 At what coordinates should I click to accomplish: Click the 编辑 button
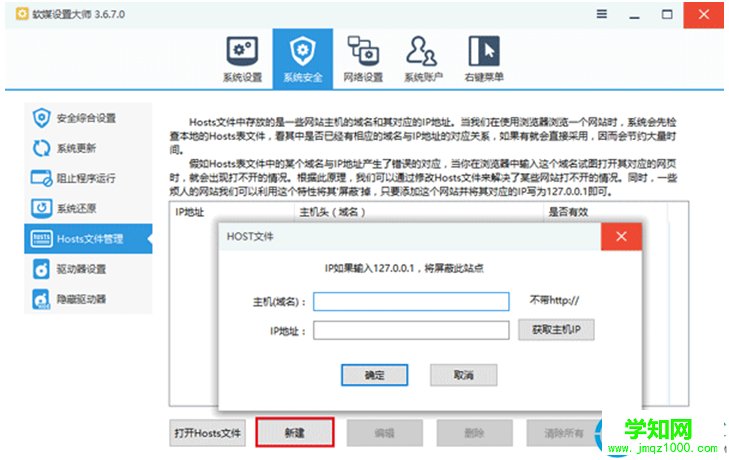click(384, 433)
